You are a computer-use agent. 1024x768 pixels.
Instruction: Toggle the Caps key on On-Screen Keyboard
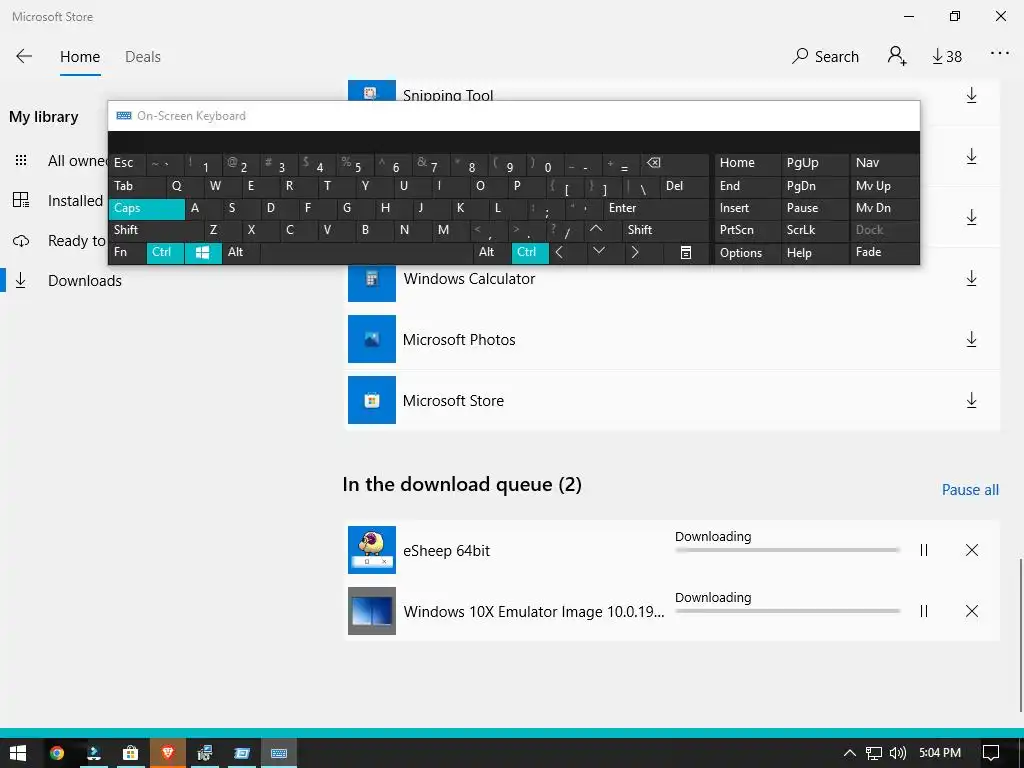[146, 208]
